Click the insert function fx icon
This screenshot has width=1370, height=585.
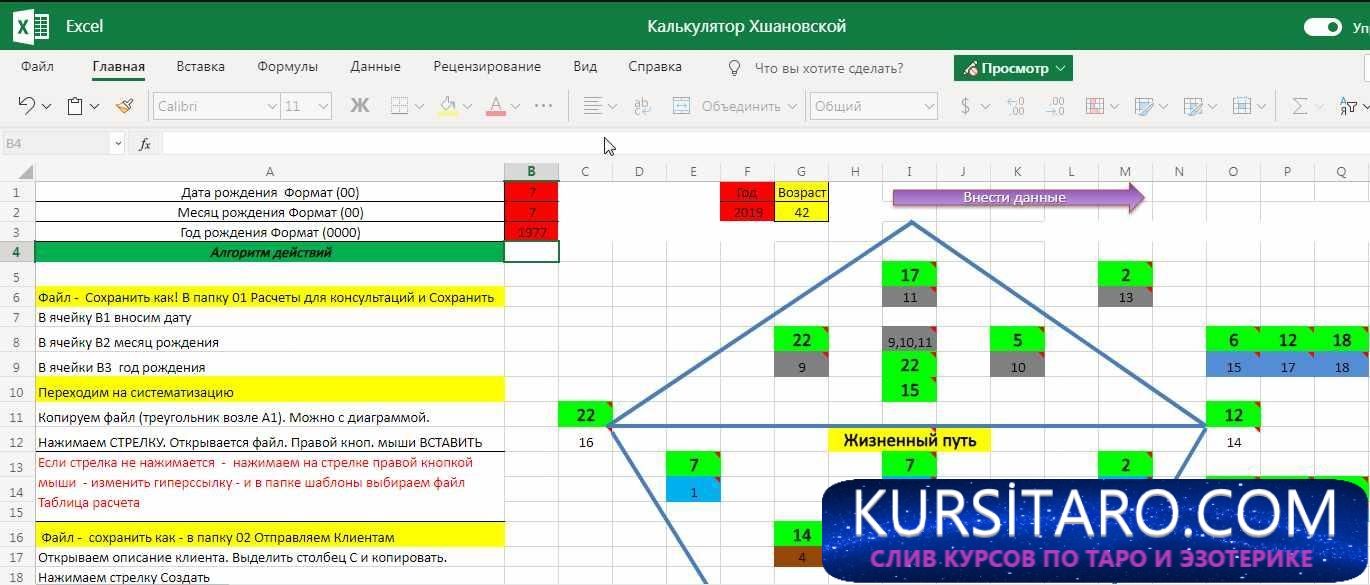(145, 144)
